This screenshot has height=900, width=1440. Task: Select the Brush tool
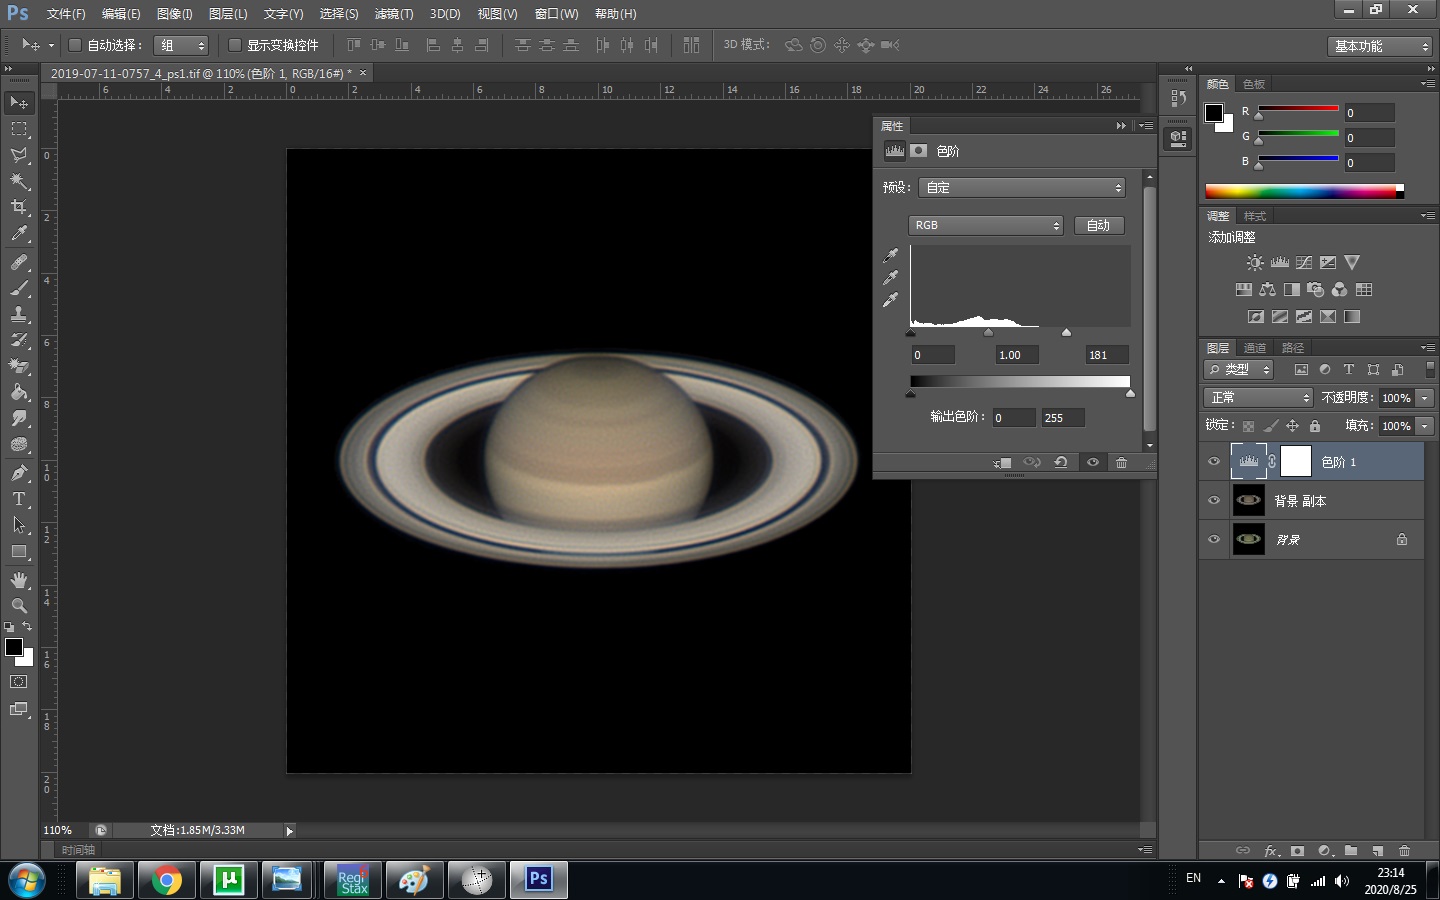click(19, 288)
